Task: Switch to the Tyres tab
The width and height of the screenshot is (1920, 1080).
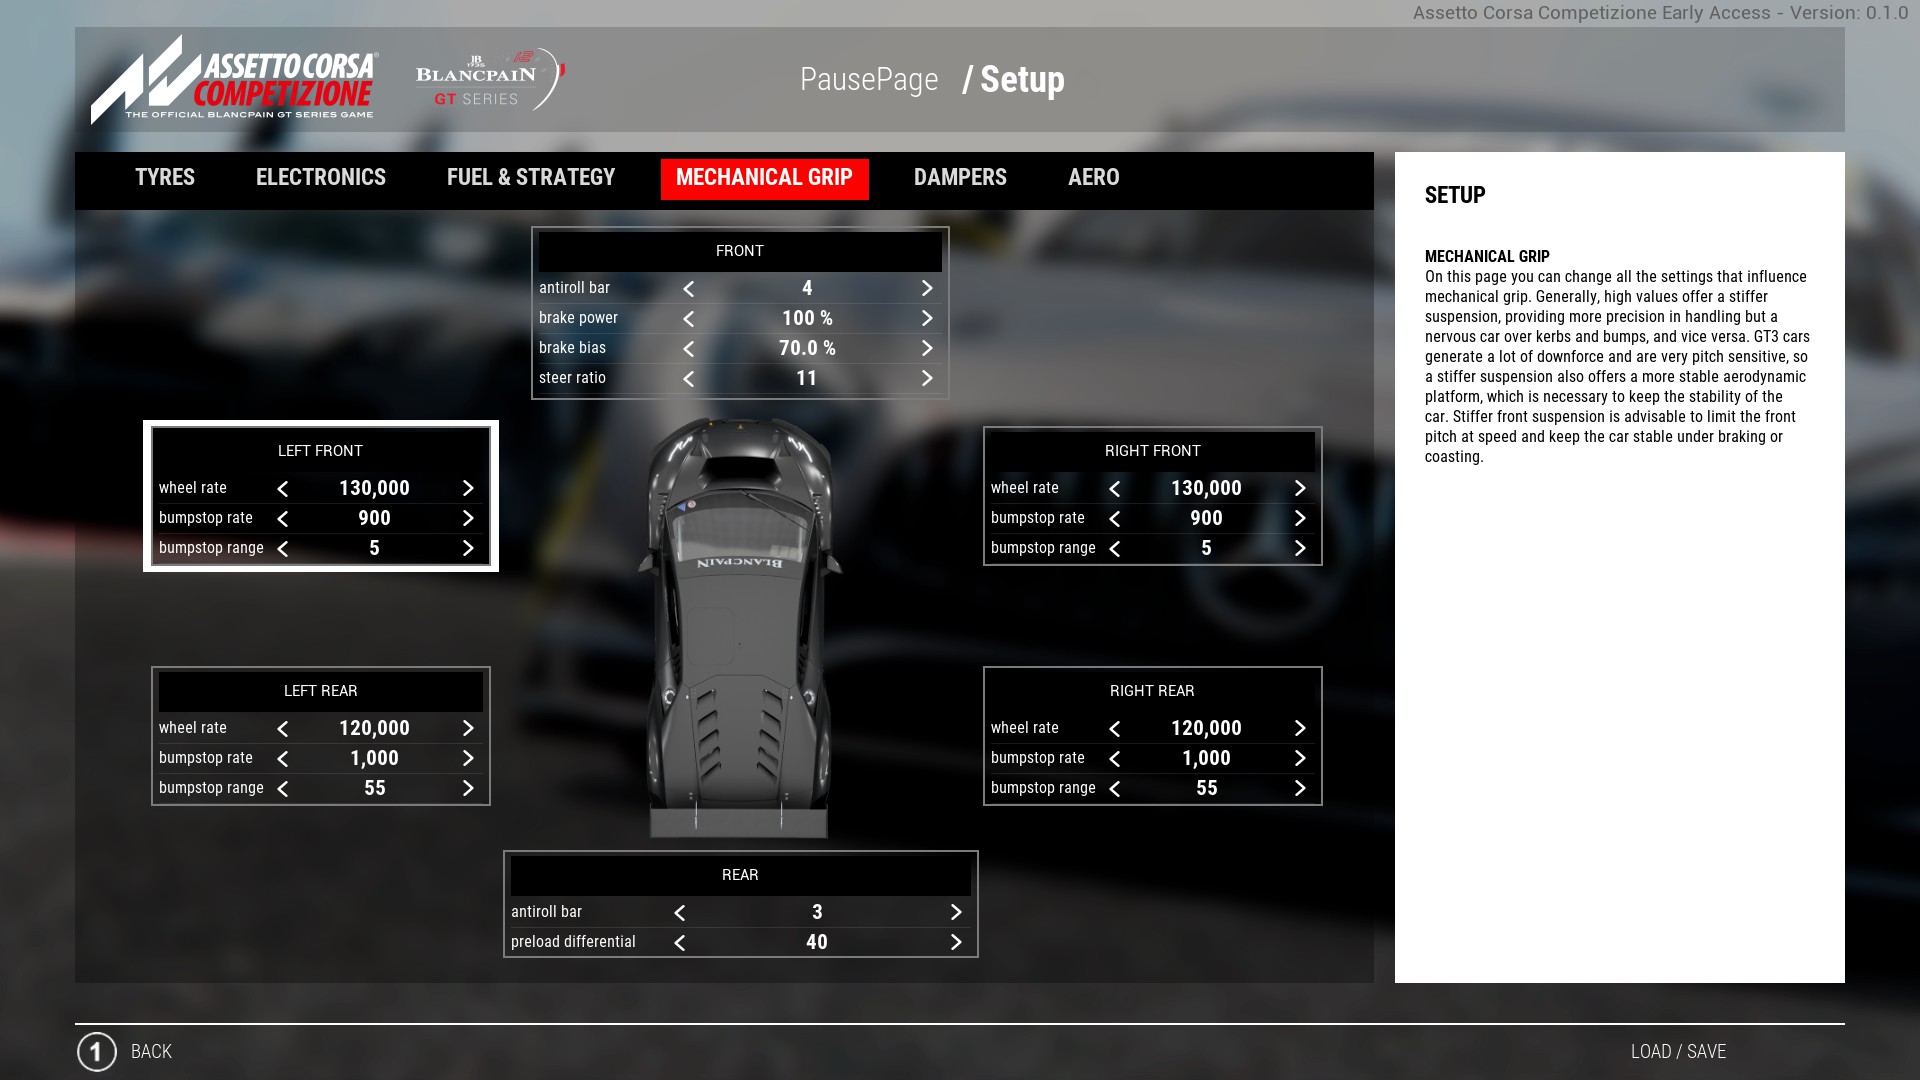Action: [x=165, y=178]
